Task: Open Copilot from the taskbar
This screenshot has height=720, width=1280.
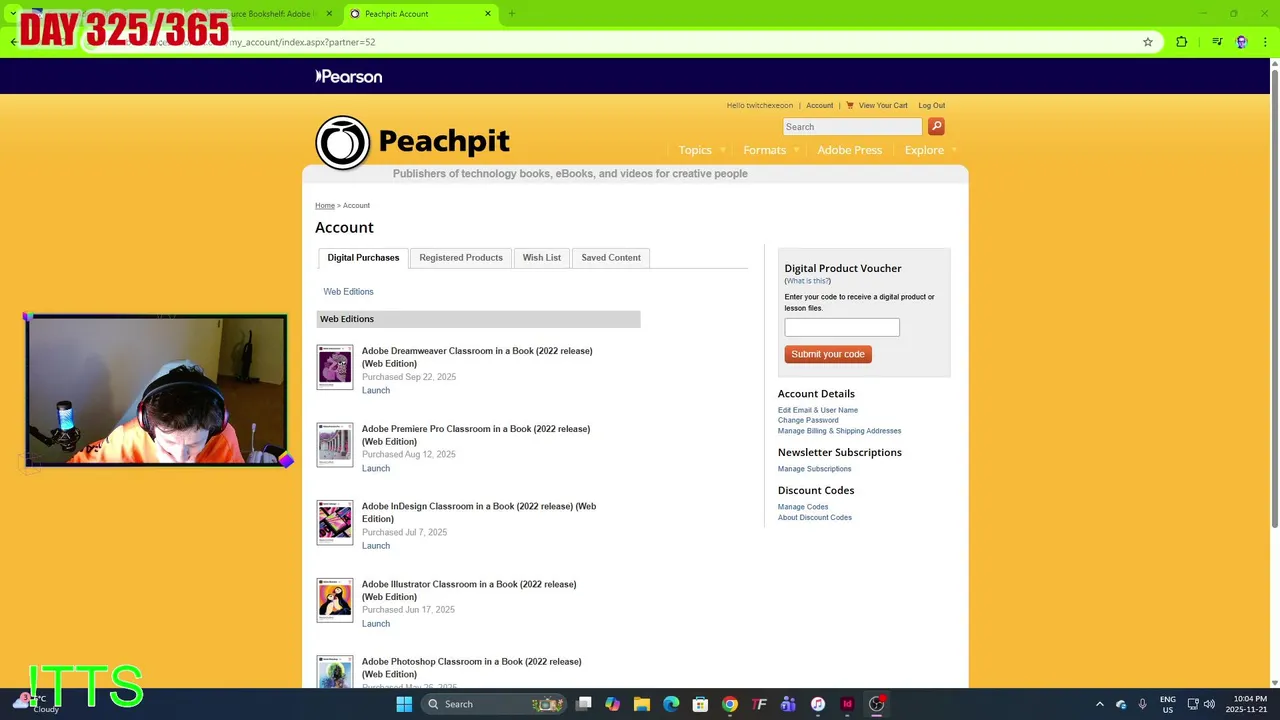Action: point(613,704)
